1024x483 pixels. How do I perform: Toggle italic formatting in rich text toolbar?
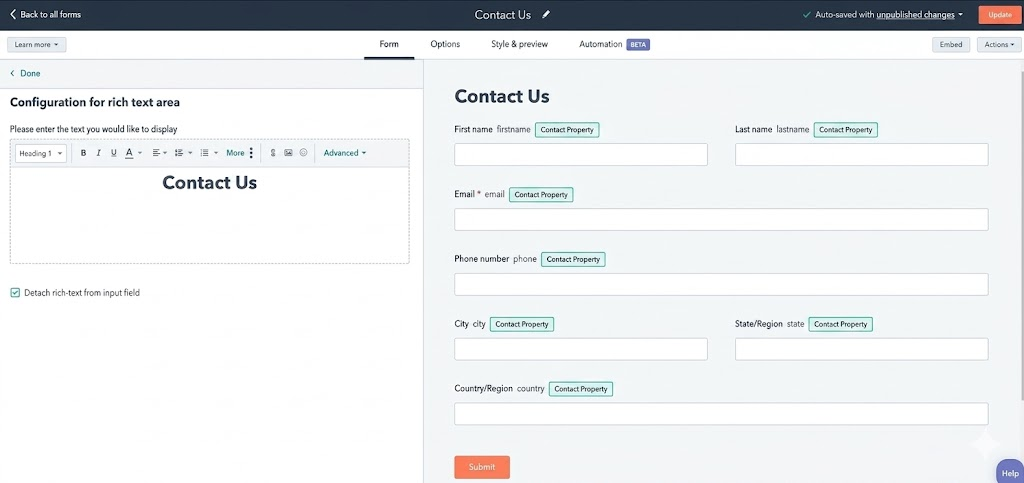(x=99, y=153)
